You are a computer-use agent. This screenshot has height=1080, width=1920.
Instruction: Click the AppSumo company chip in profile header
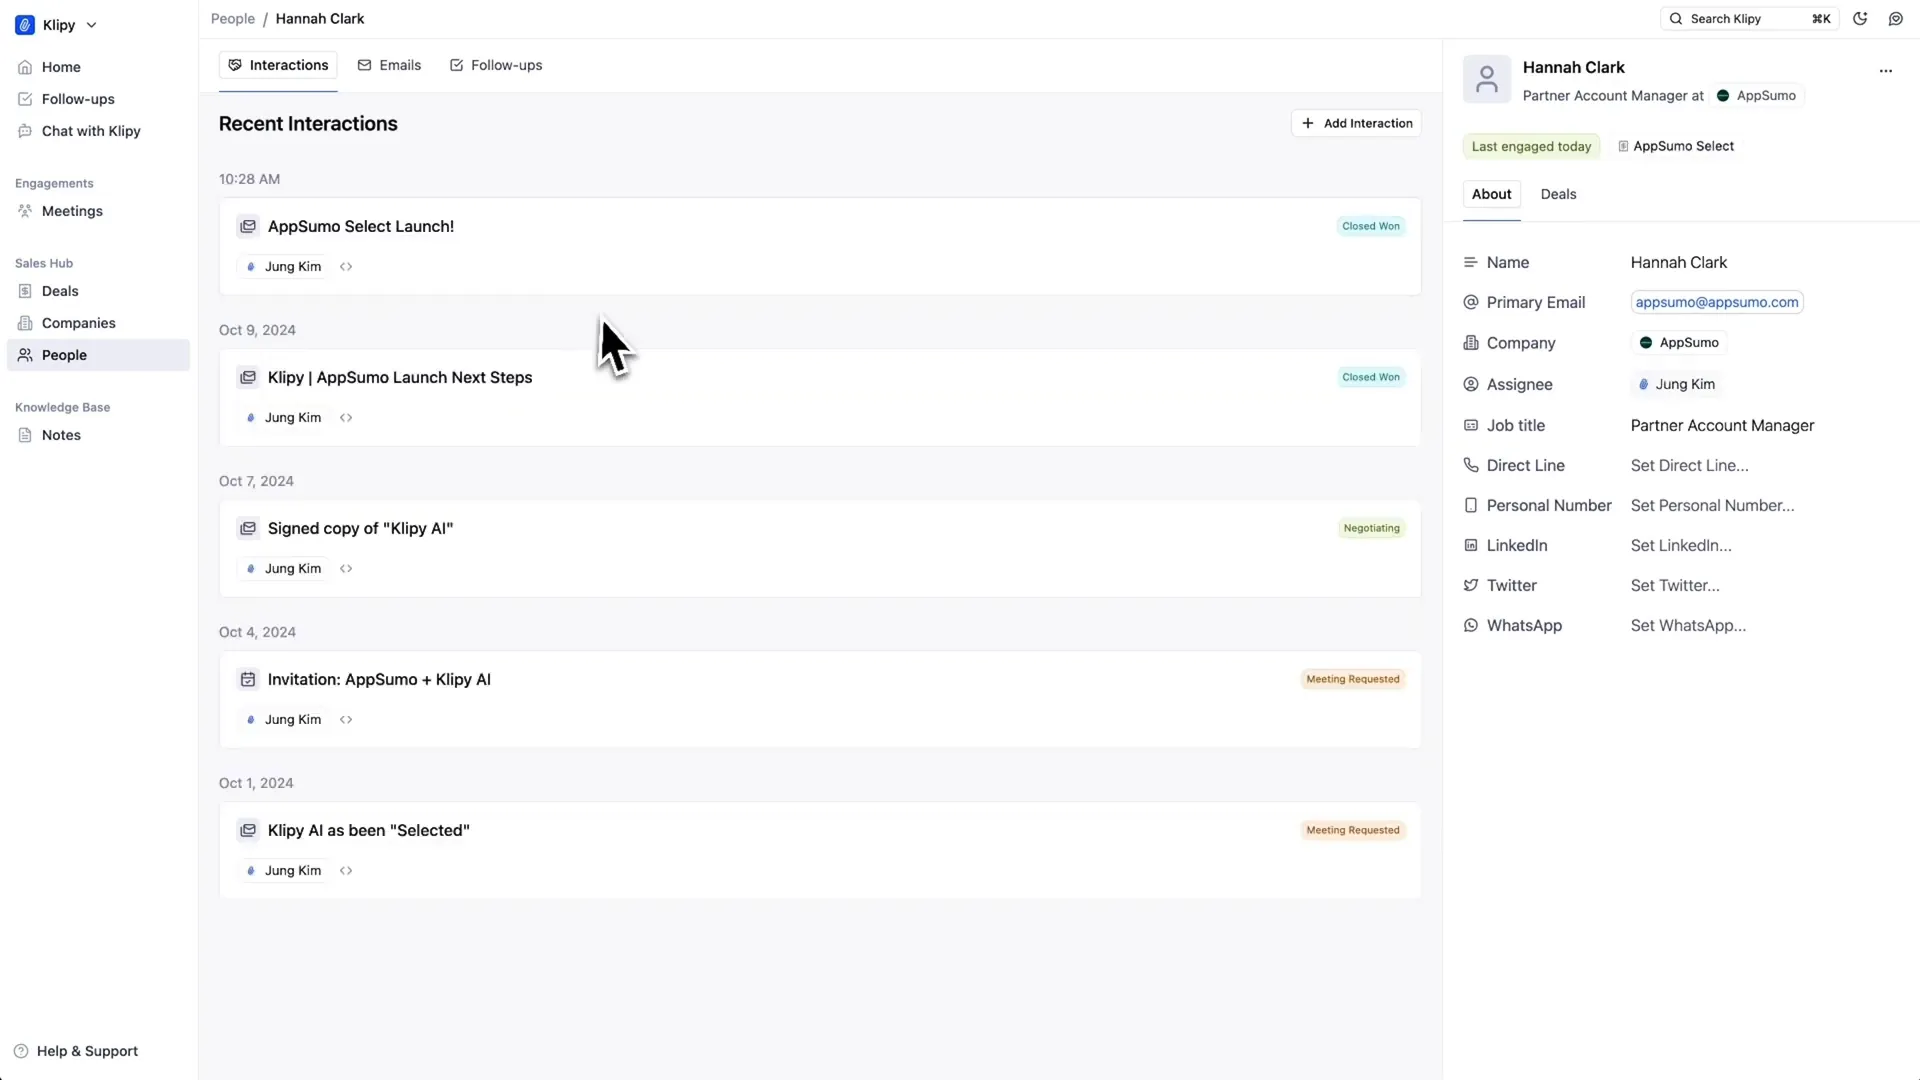[x=1756, y=96]
